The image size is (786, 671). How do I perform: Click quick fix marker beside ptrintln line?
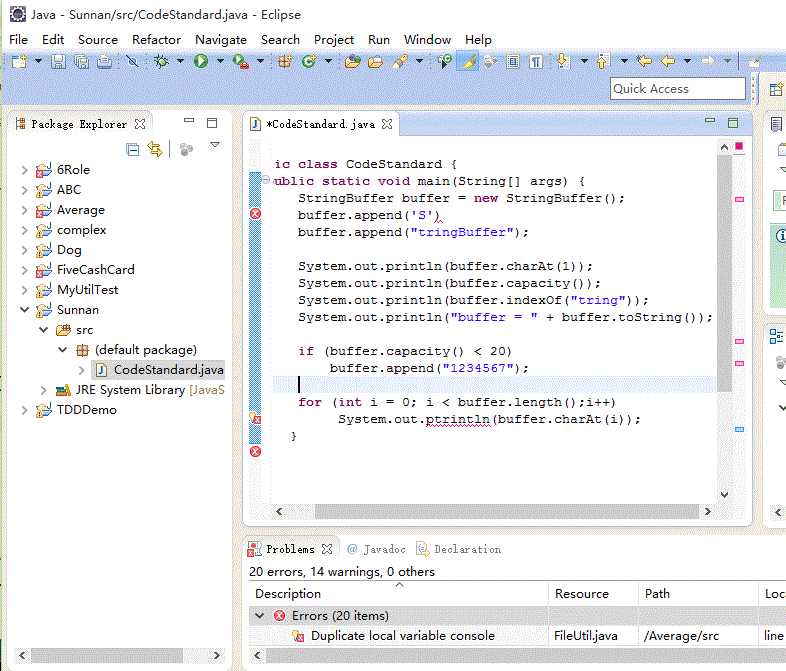255,418
